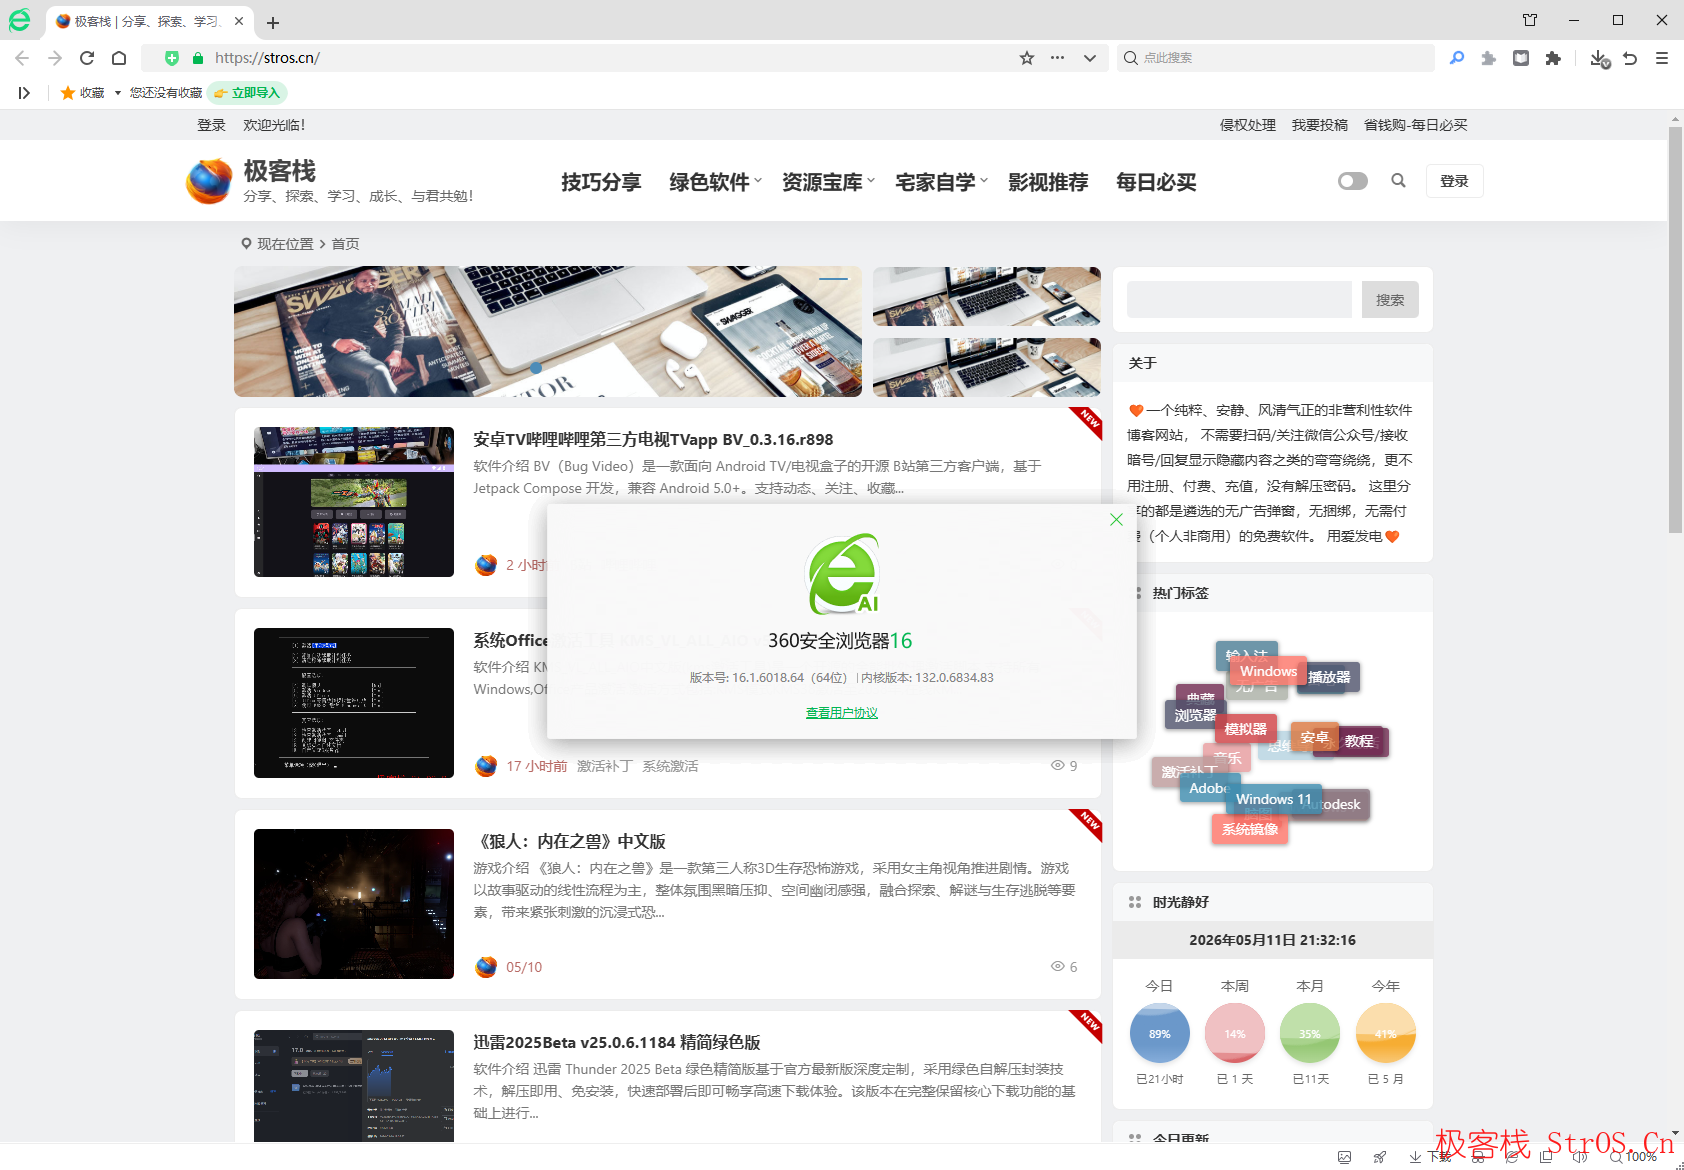Viewport: 1684px width, 1170px height.
Task: Click the 本周 14% progress circle
Action: tap(1235, 1034)
